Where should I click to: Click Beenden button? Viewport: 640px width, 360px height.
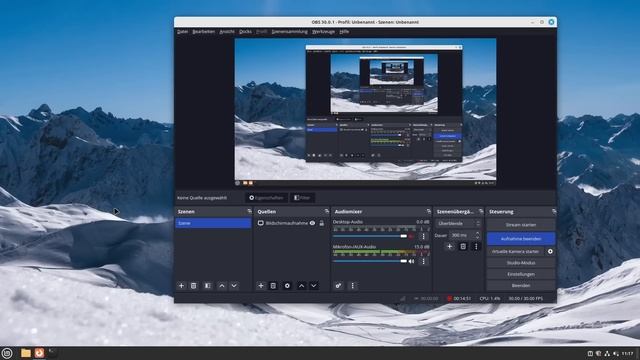coord(521,285)
